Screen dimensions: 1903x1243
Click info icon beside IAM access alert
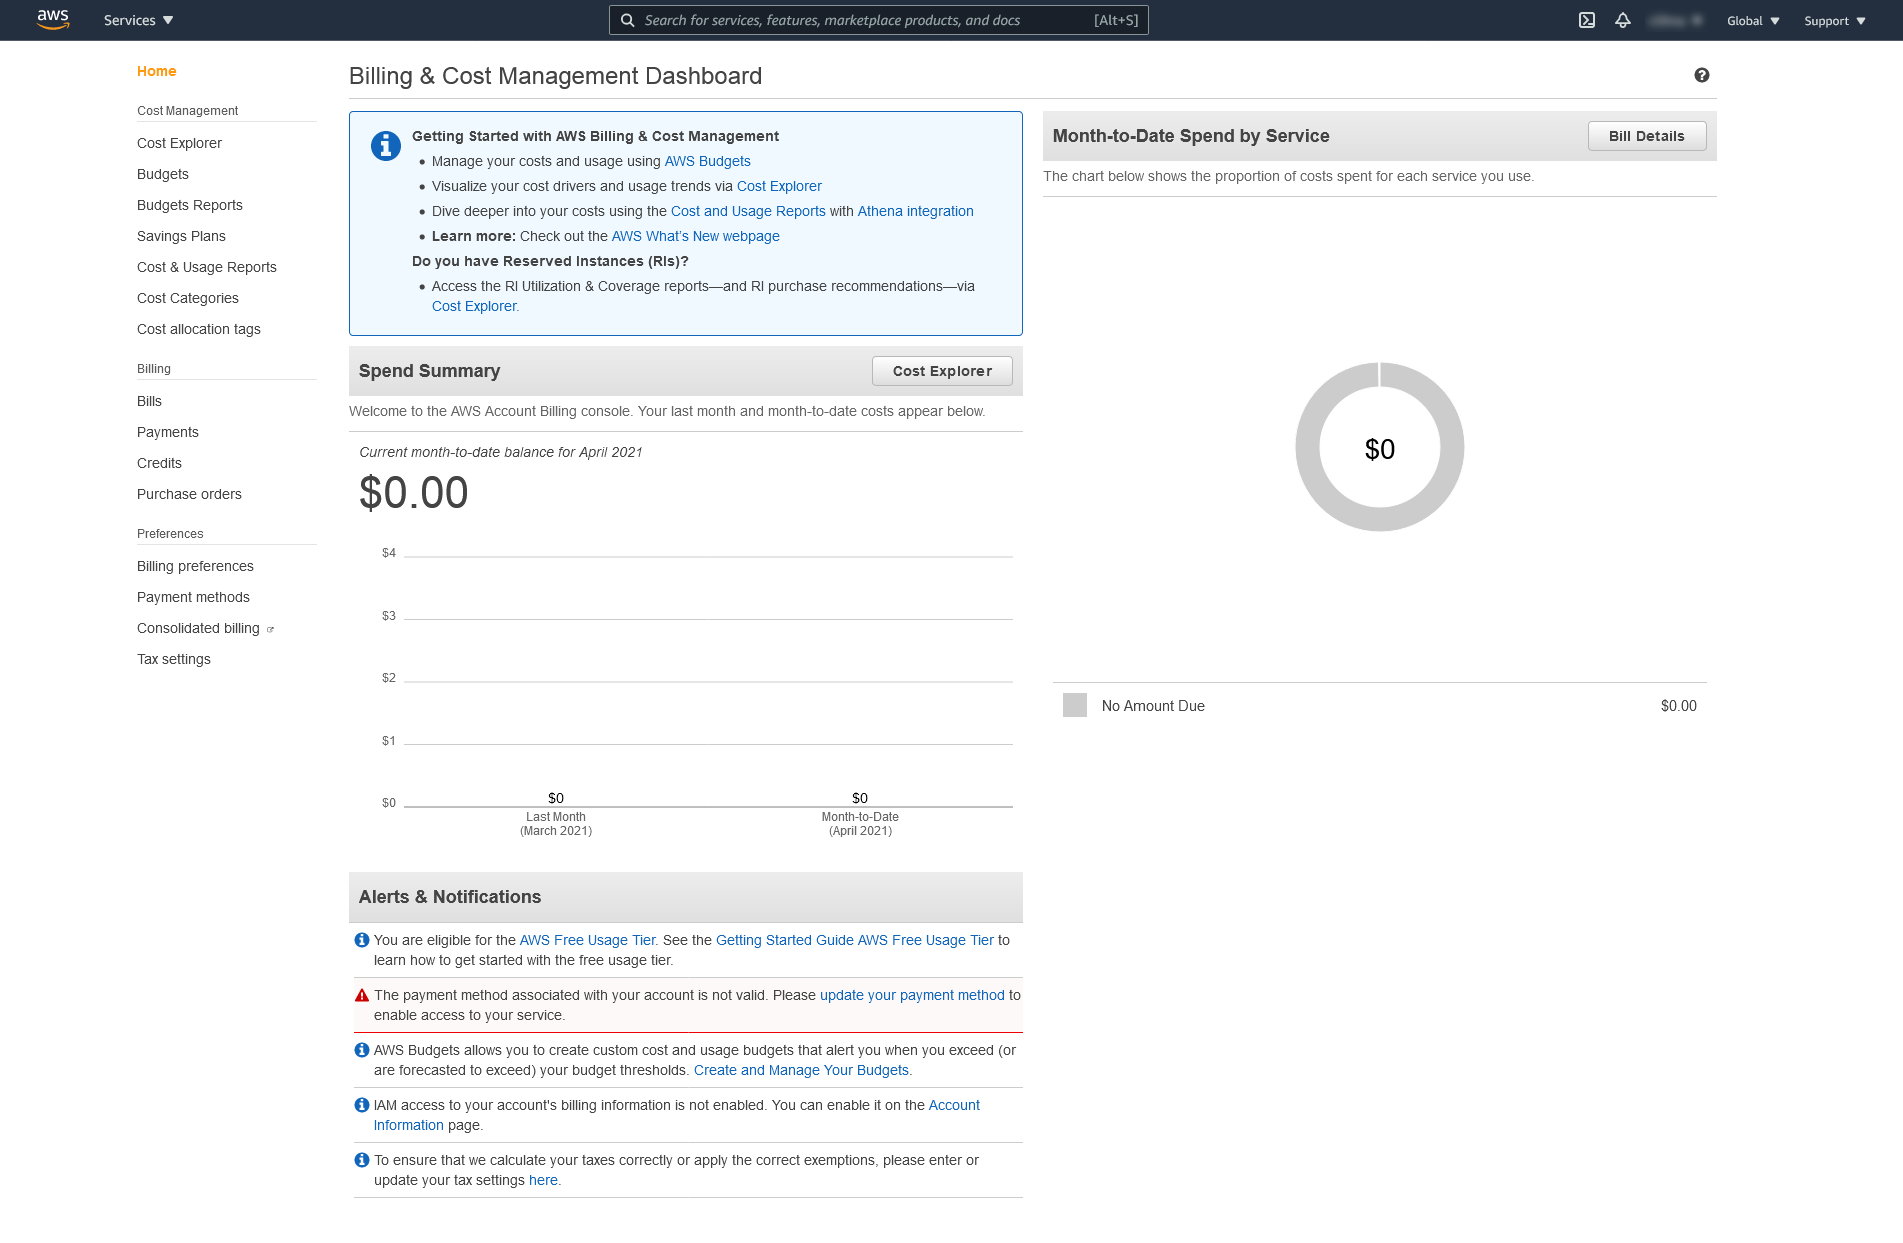click(x=362, y=1105)
